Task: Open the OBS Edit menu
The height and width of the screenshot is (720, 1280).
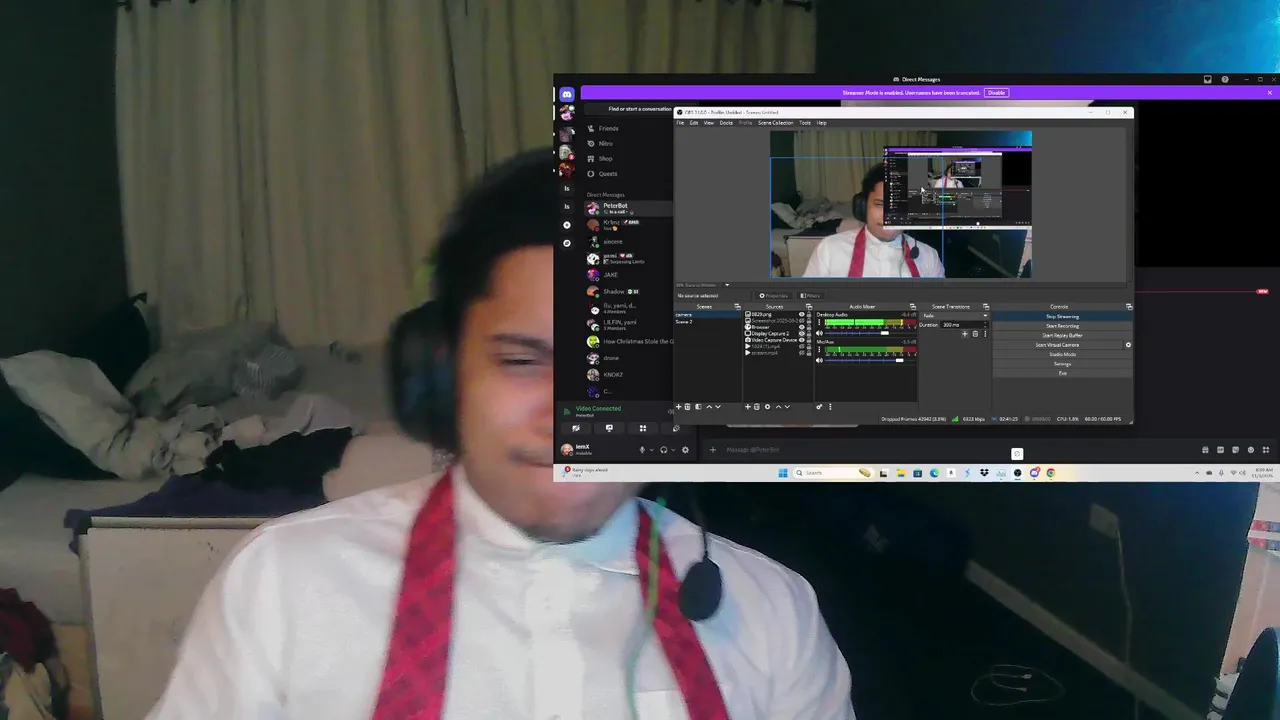Action: click(694, 123)
